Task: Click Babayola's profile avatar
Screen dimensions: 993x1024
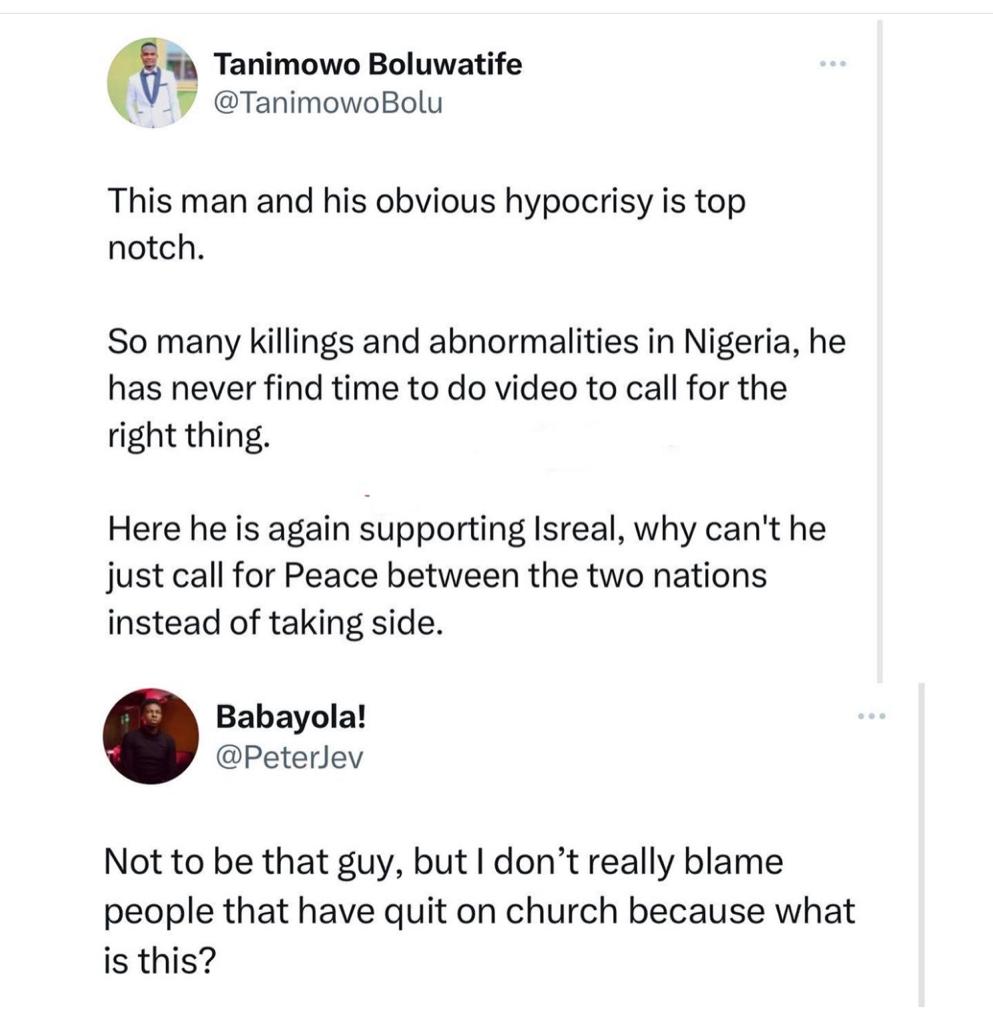Action: pyautogui.click(x=151, y=735)
